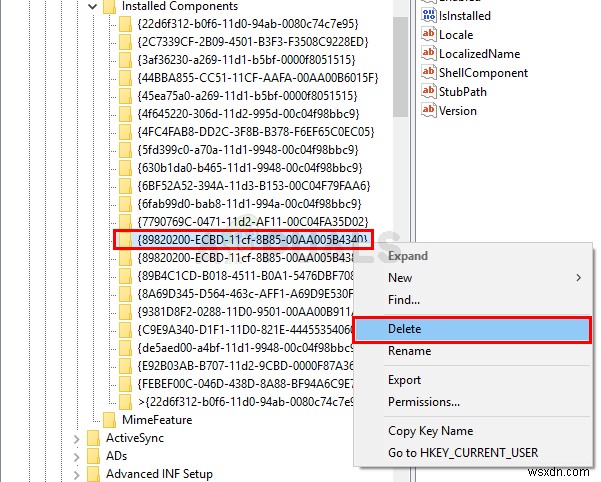Select key starting {C9E9A340-D1F1-11D0
The height and width of the screenshot is (482, 601).
tap(245, 330)
